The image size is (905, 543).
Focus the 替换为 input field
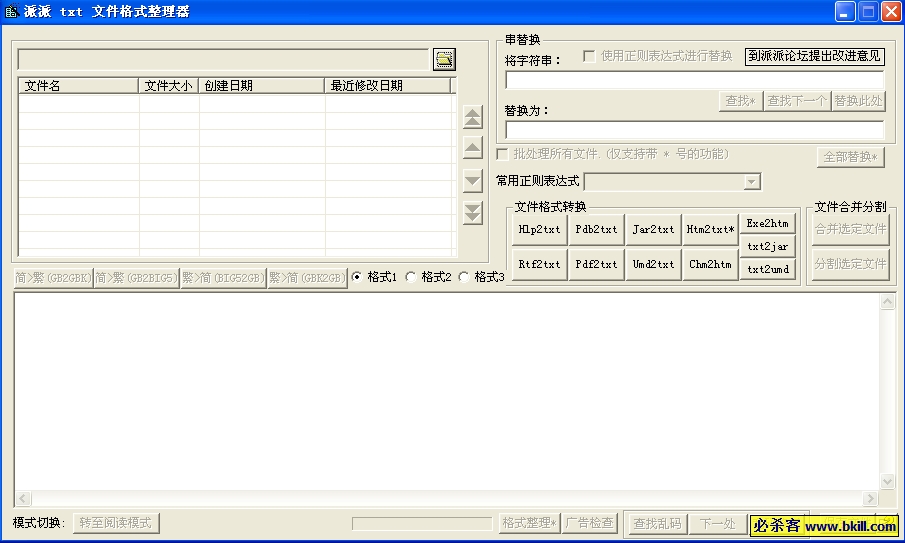pos(695,130)
